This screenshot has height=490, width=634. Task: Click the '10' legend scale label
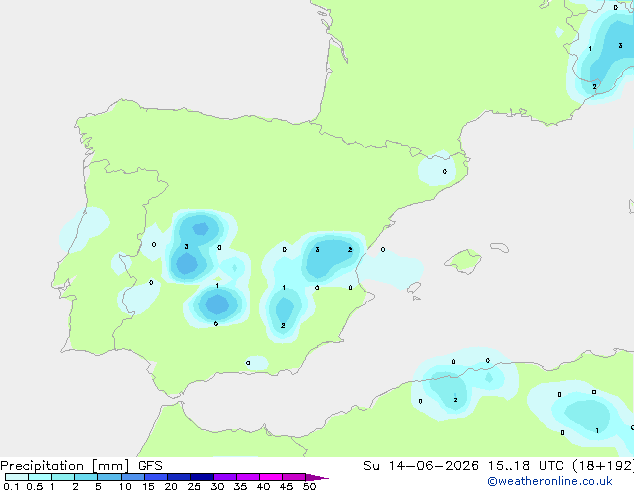click(125, 486)
